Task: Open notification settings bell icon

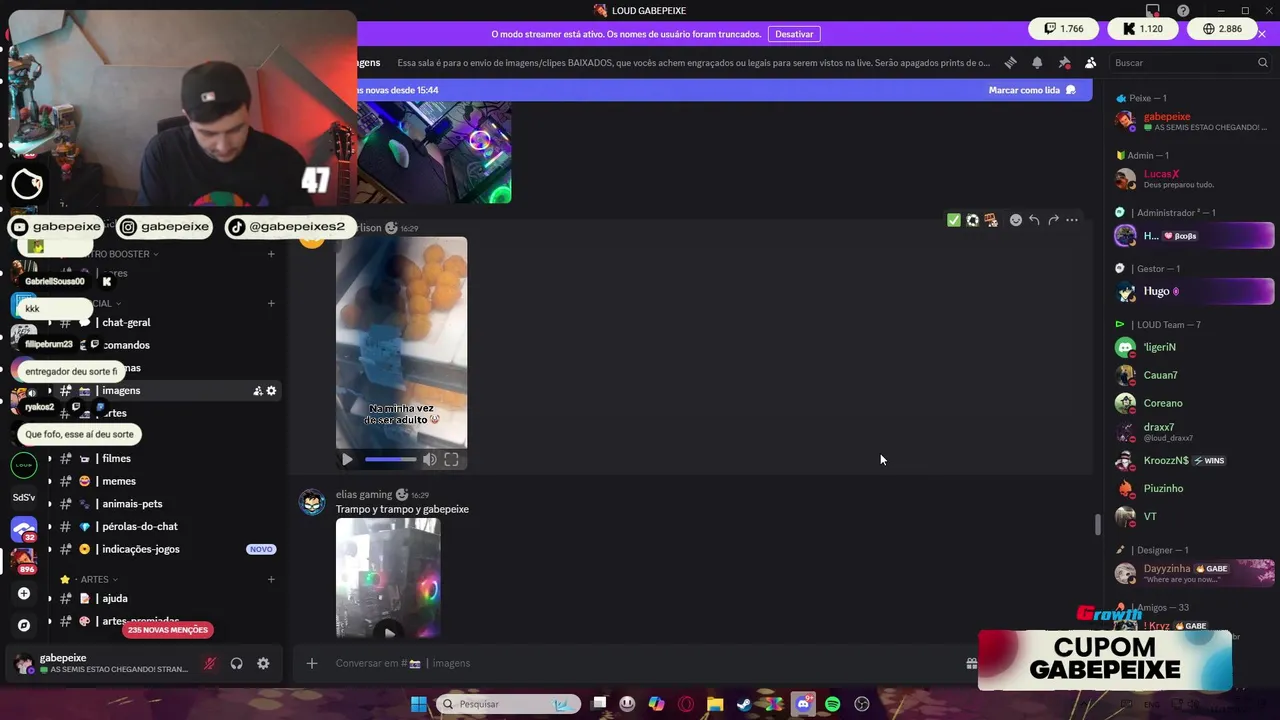Action: 1037,62
